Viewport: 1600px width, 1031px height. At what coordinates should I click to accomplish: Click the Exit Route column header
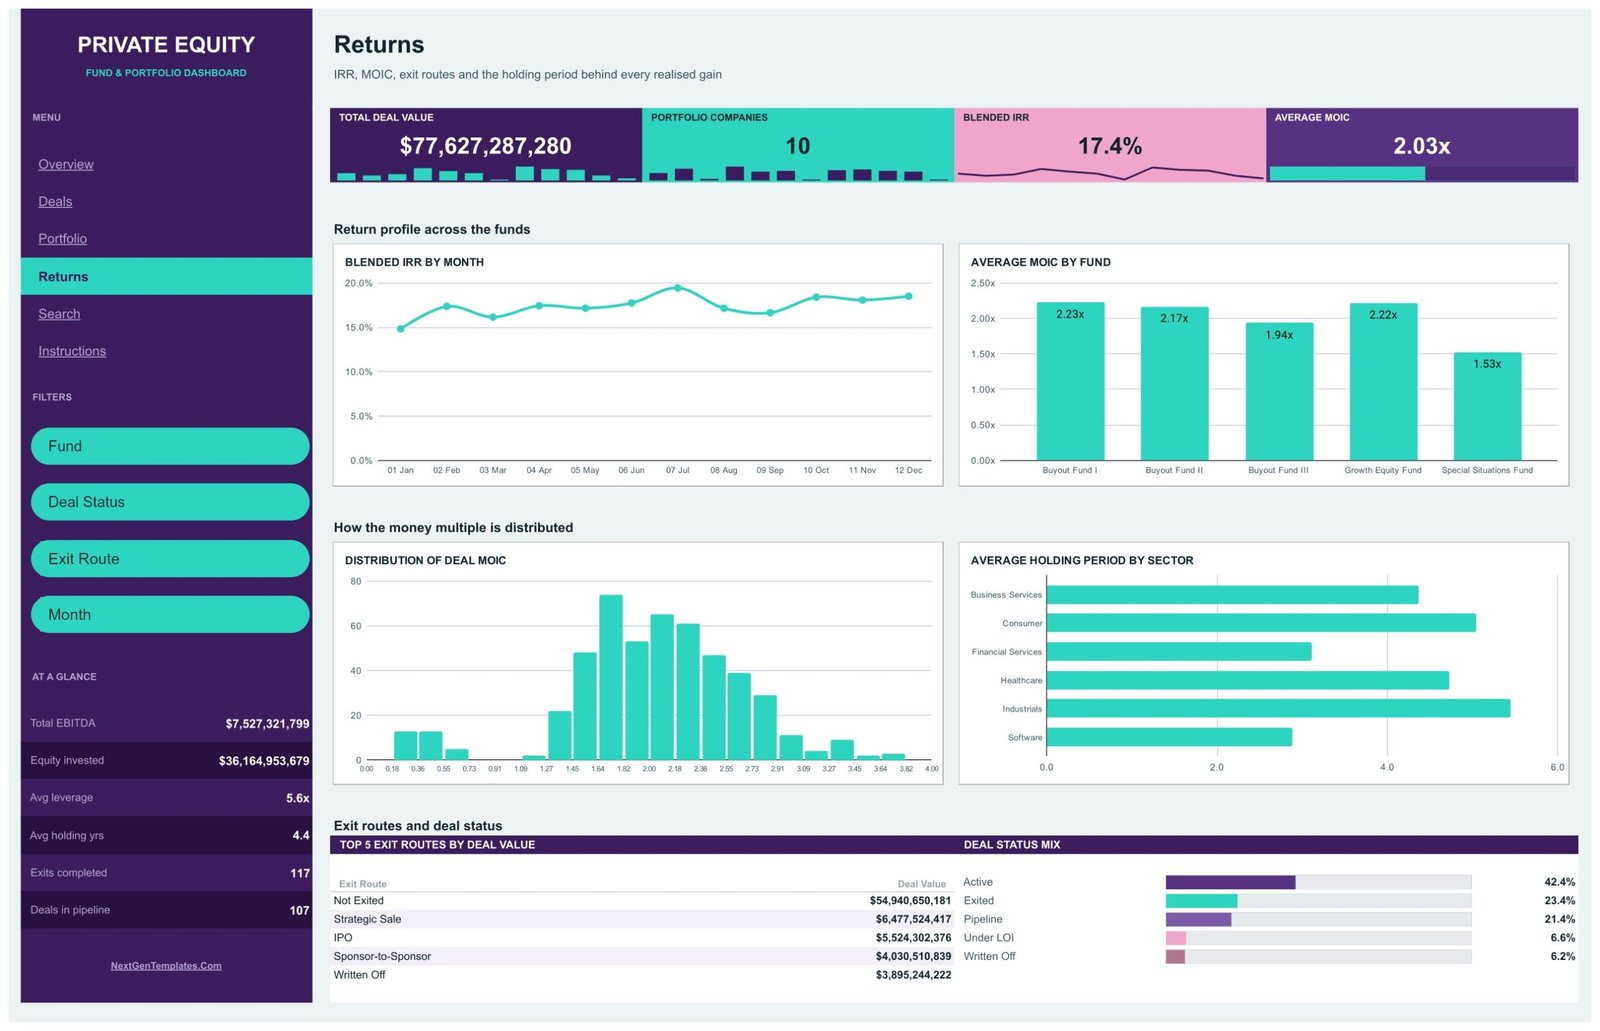pos(363,884)
